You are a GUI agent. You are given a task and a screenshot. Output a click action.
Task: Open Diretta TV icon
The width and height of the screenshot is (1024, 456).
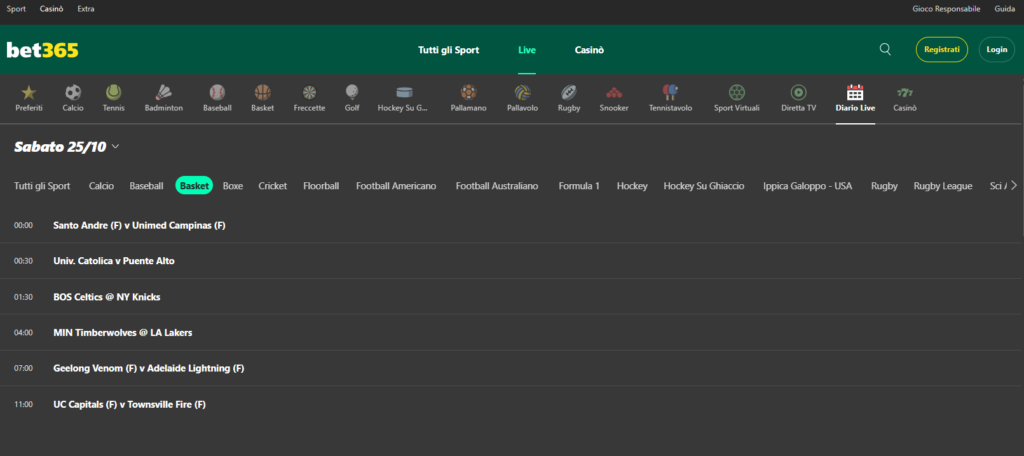[x=798, y=93]
